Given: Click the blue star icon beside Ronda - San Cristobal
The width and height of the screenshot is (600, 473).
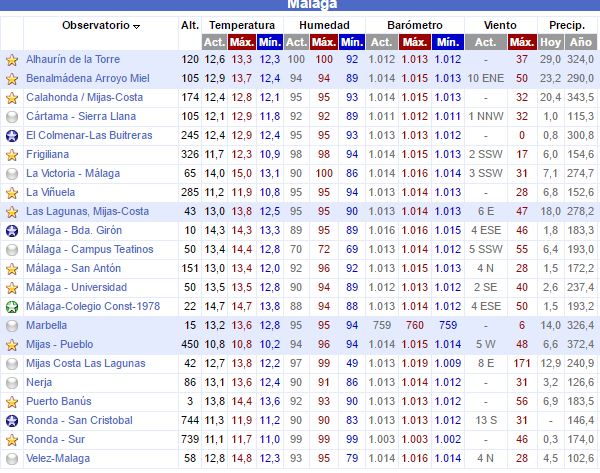Looking at the screenshot, I should (x=12, y=420).
